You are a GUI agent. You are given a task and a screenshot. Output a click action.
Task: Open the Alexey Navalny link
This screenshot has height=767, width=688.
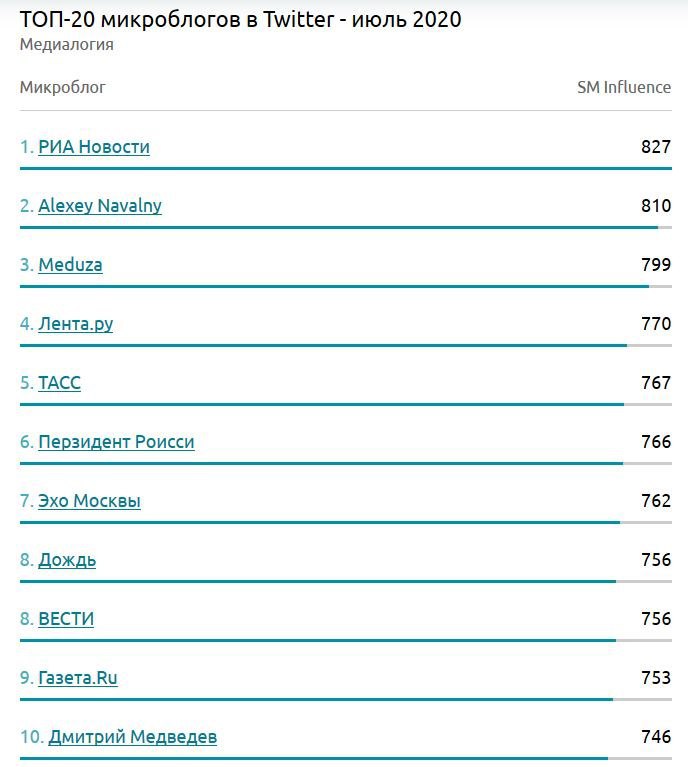[x=100, y=206]
